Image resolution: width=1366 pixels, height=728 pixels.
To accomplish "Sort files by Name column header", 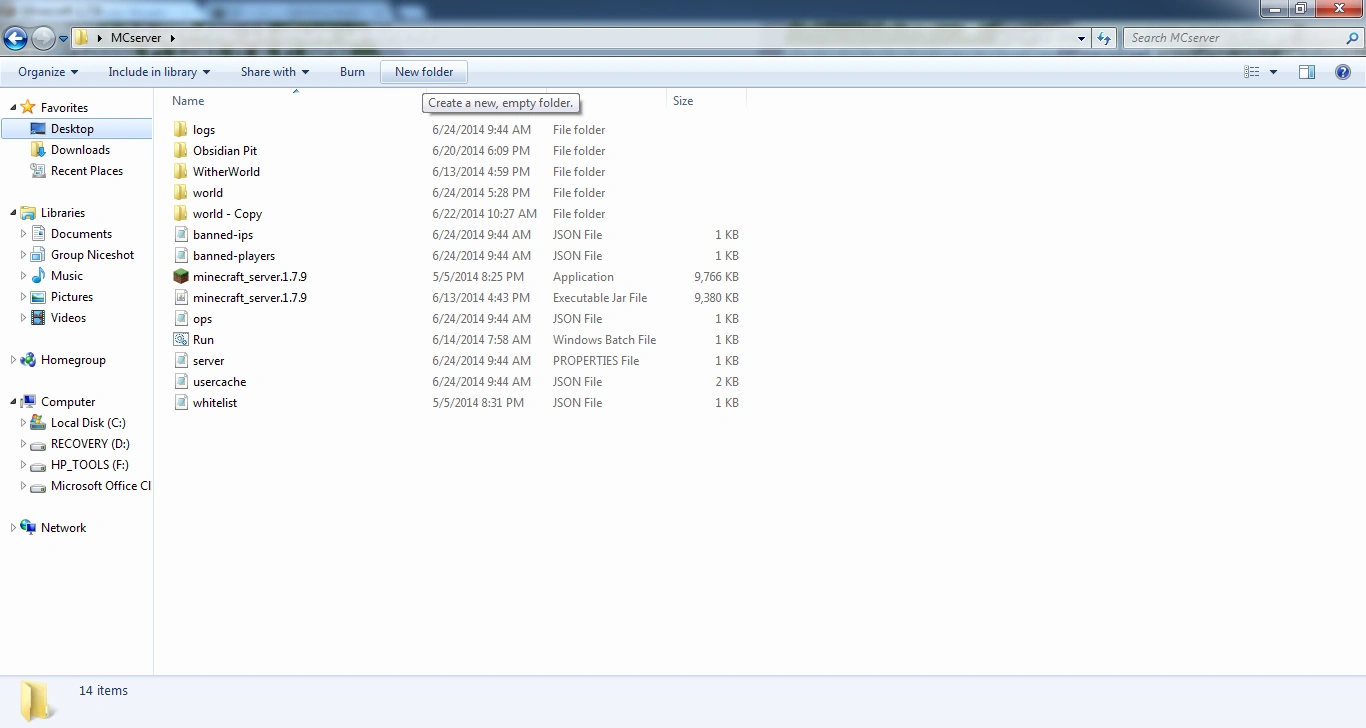I will pyautogui.click(x=188, y=101).
